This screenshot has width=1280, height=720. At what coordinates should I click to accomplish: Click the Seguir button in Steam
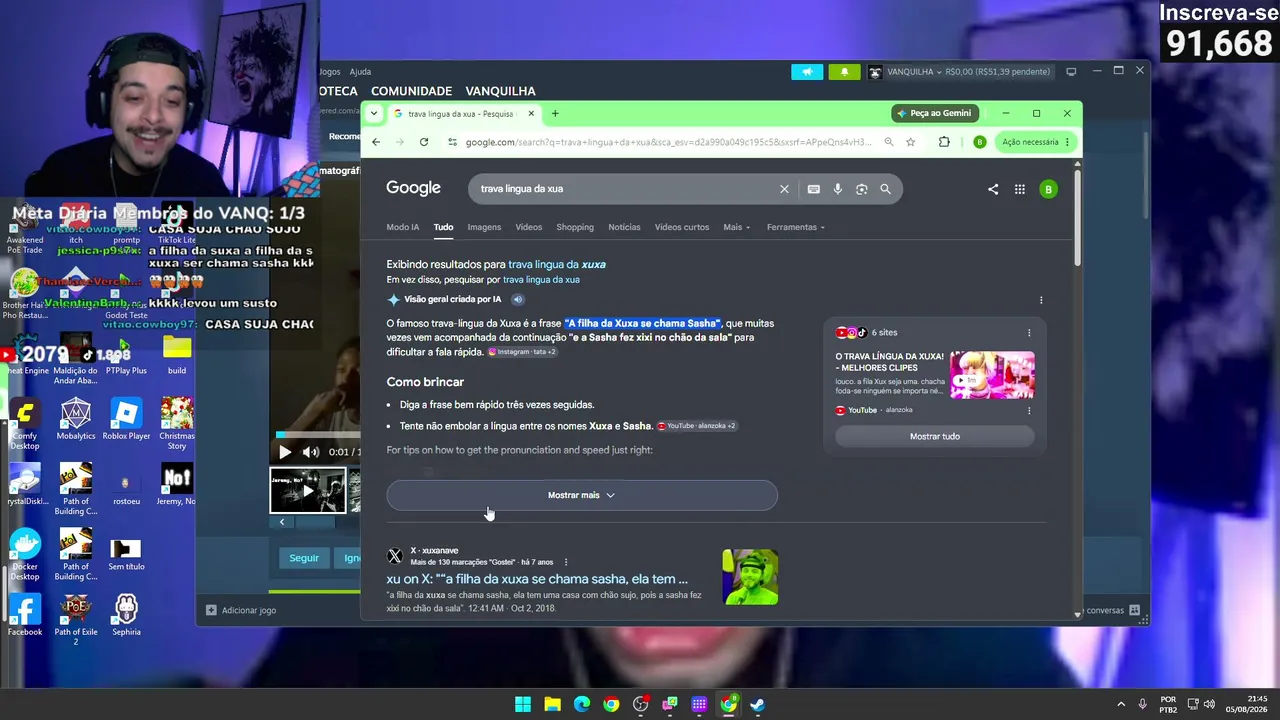click(x=304, y=558)
